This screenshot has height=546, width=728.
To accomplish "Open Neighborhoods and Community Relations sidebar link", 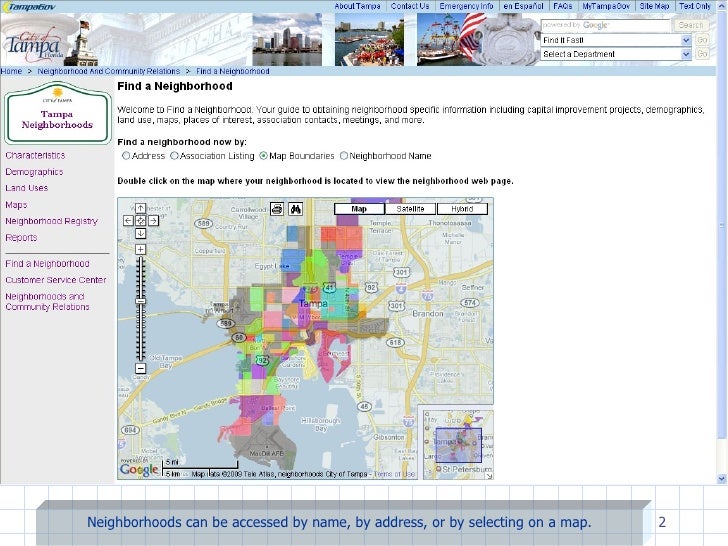I will point(47,302).
